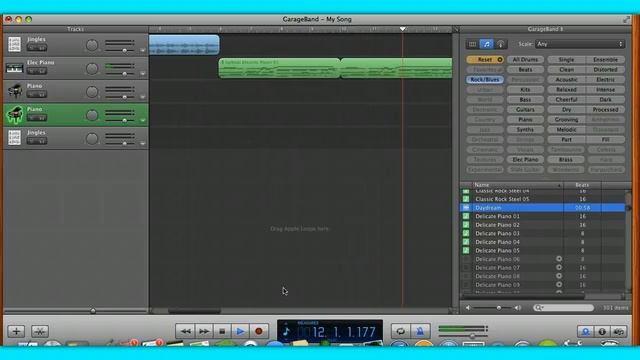
Task: Open the Track Info pane button
Action: pos(602,331)
